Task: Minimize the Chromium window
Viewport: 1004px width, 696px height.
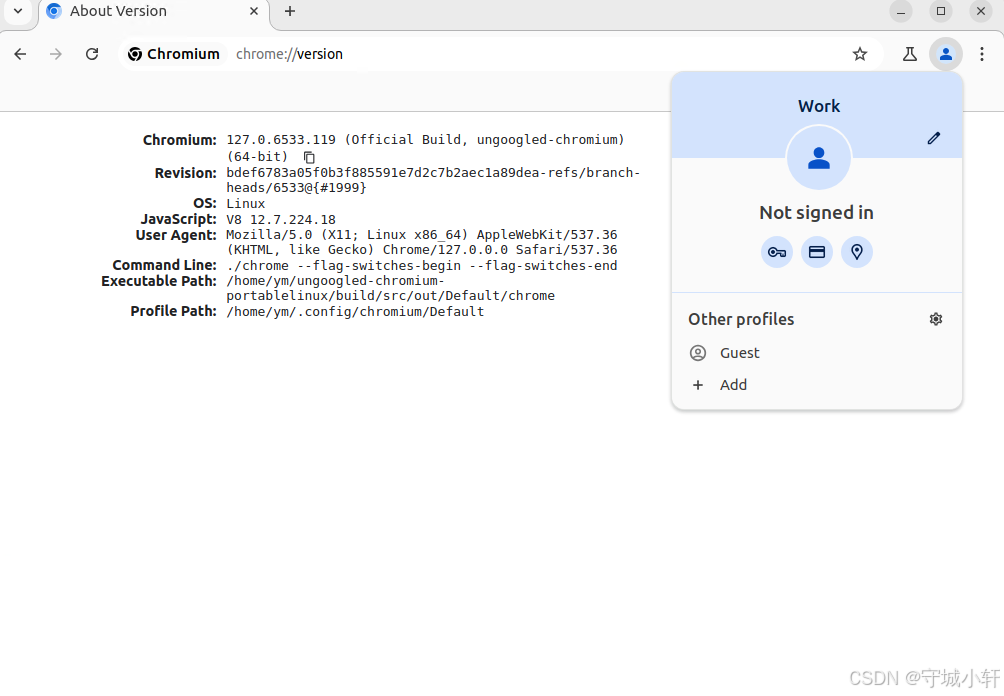Action: tap(901, 12)
